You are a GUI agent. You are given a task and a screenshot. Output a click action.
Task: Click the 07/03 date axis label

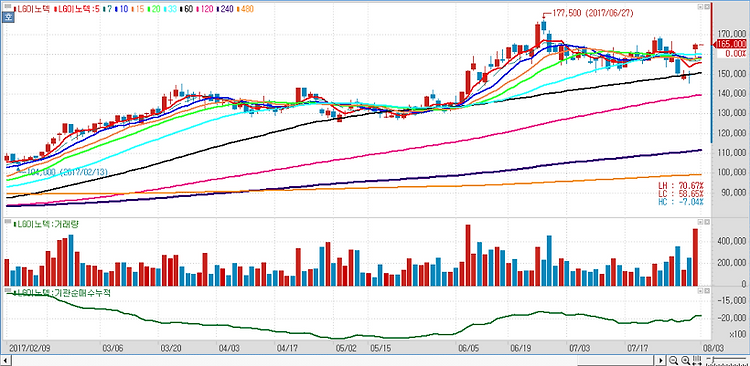(x=580, y=347)
